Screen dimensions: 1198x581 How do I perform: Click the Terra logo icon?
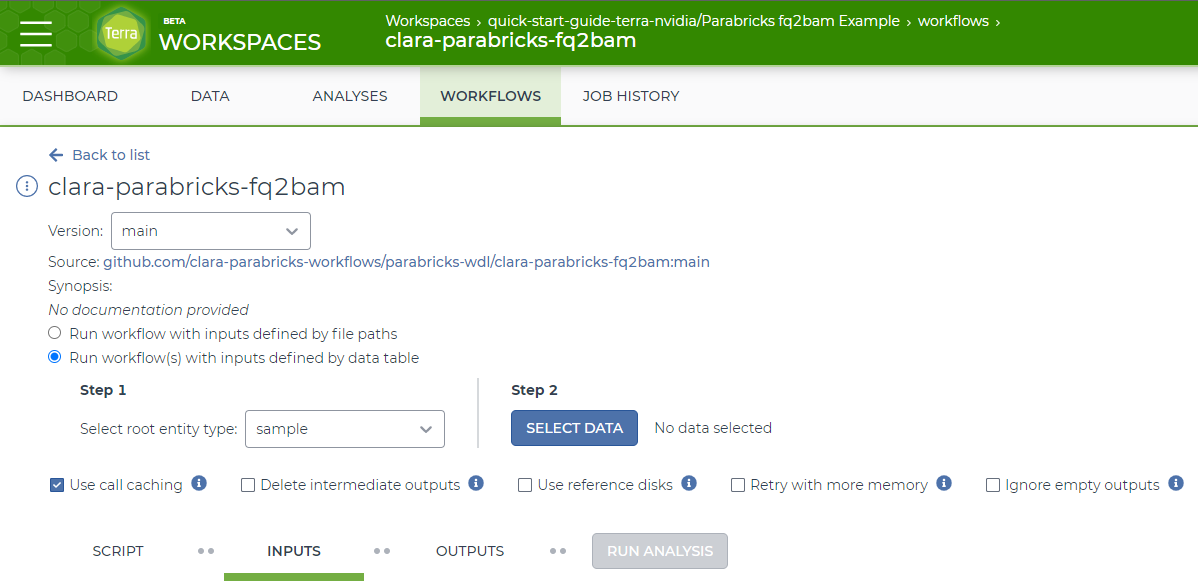[x=120, y=33]
